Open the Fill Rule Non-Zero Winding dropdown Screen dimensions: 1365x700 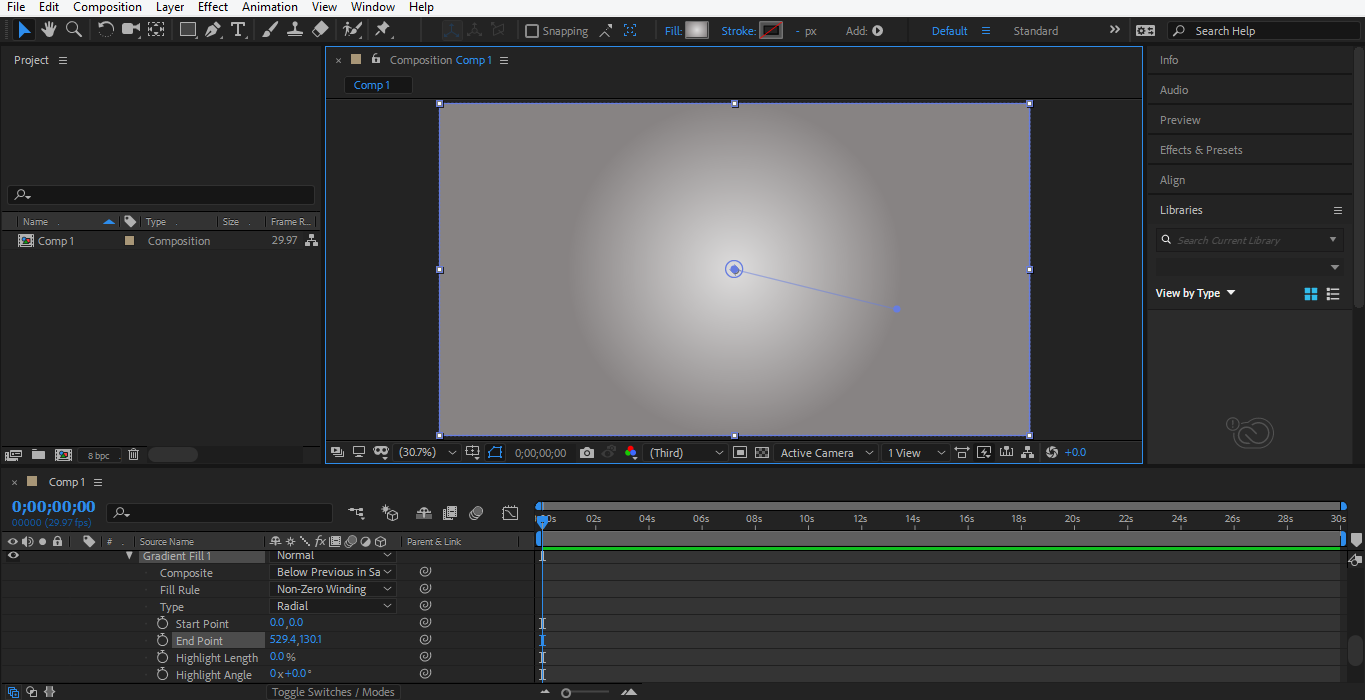tap(334, 589)
